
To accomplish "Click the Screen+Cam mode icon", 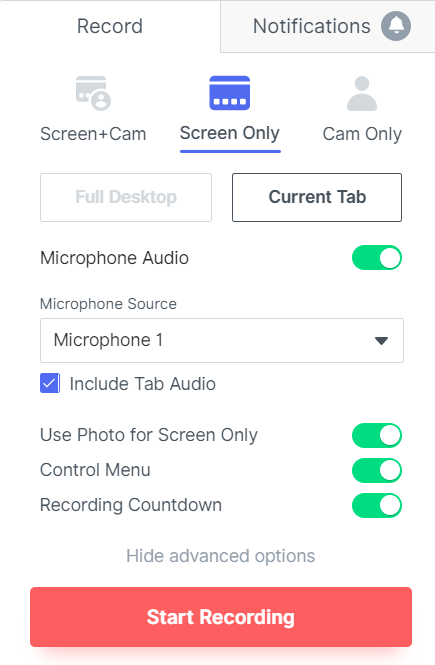I will coord(93,93).
